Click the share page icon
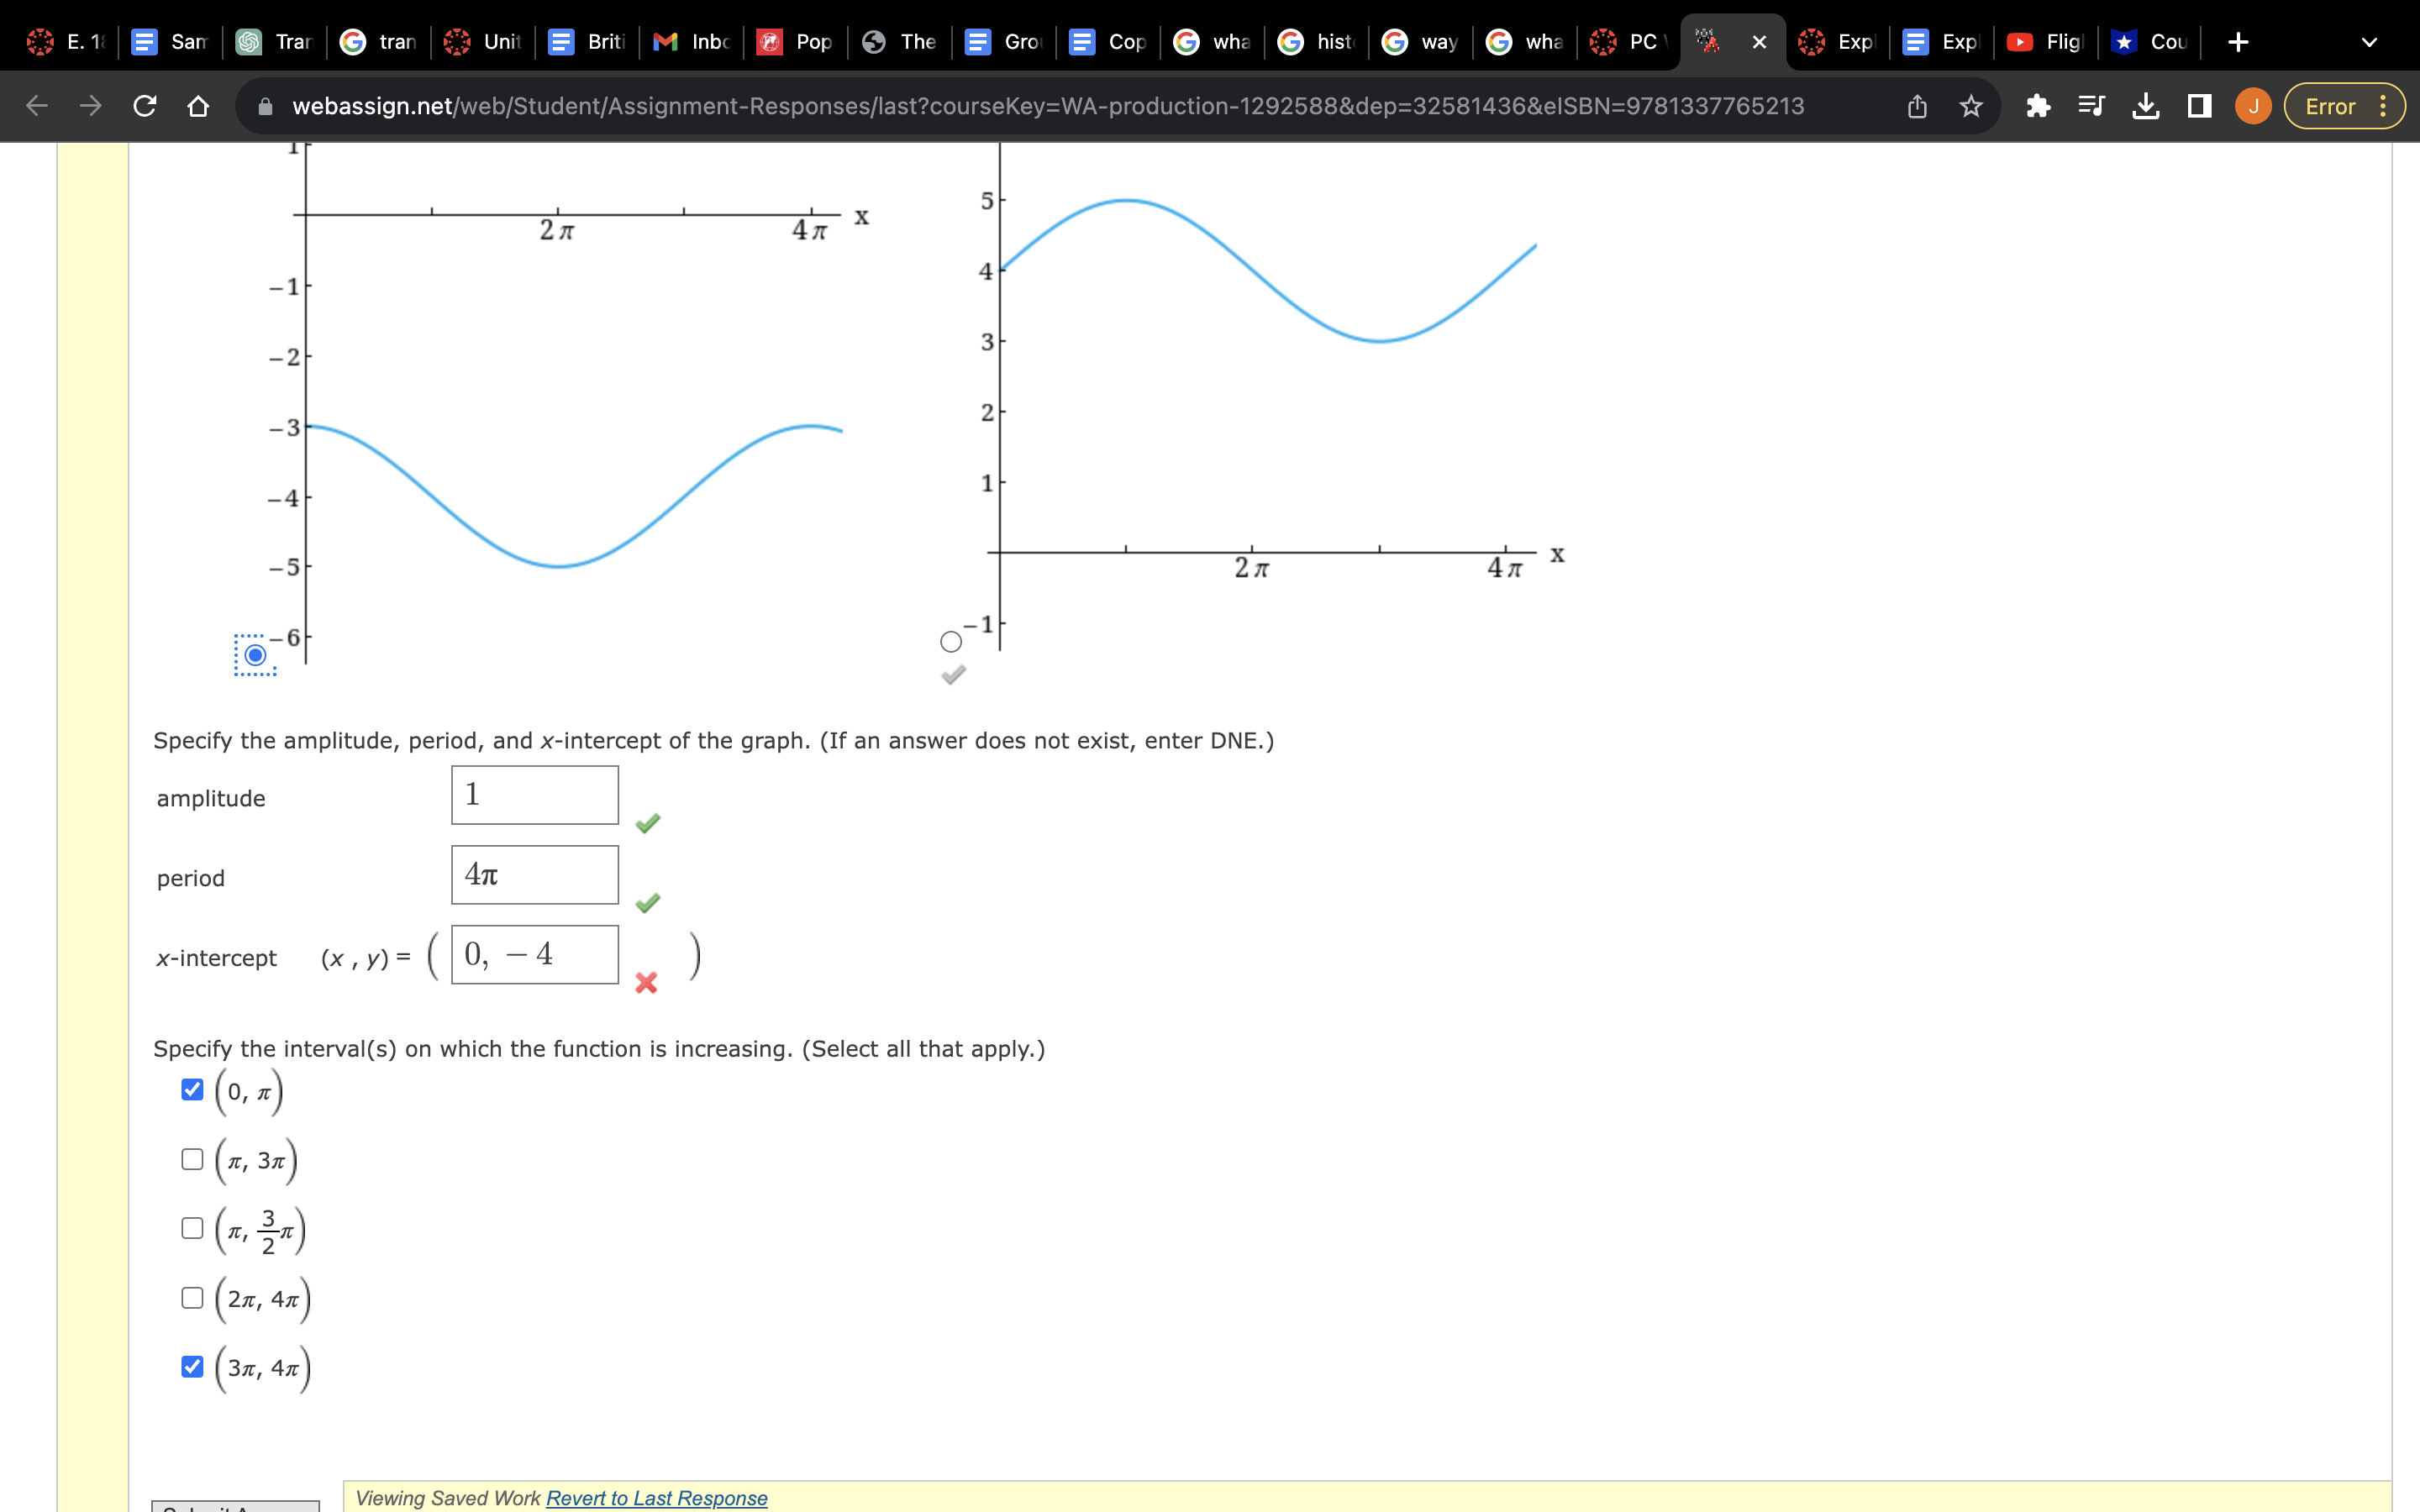 point(1916,106)
